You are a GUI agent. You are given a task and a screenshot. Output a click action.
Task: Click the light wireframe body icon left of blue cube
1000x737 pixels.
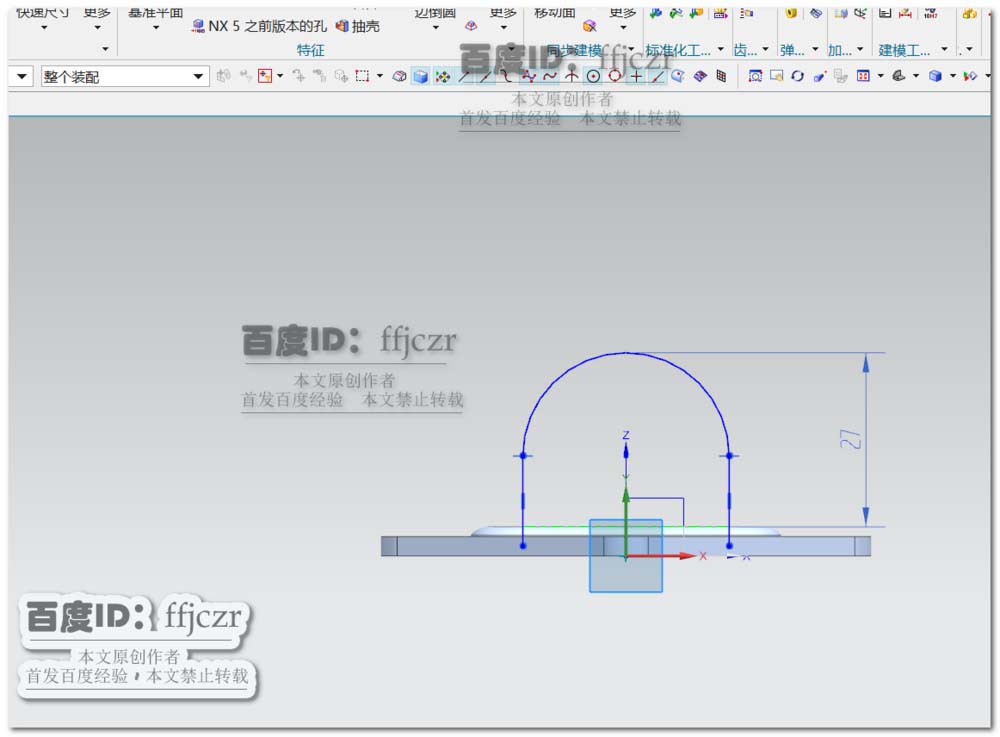(x=399, y=77)
